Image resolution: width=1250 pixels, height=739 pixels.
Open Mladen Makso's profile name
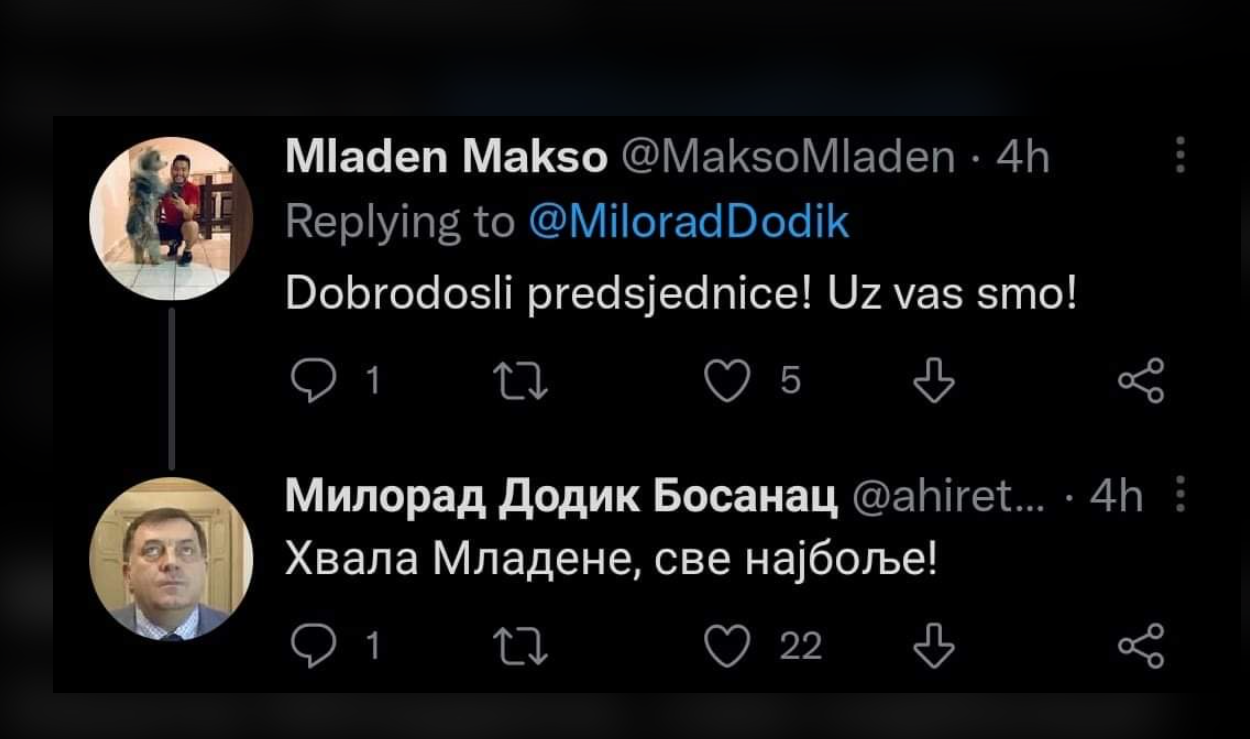[446, 157]
